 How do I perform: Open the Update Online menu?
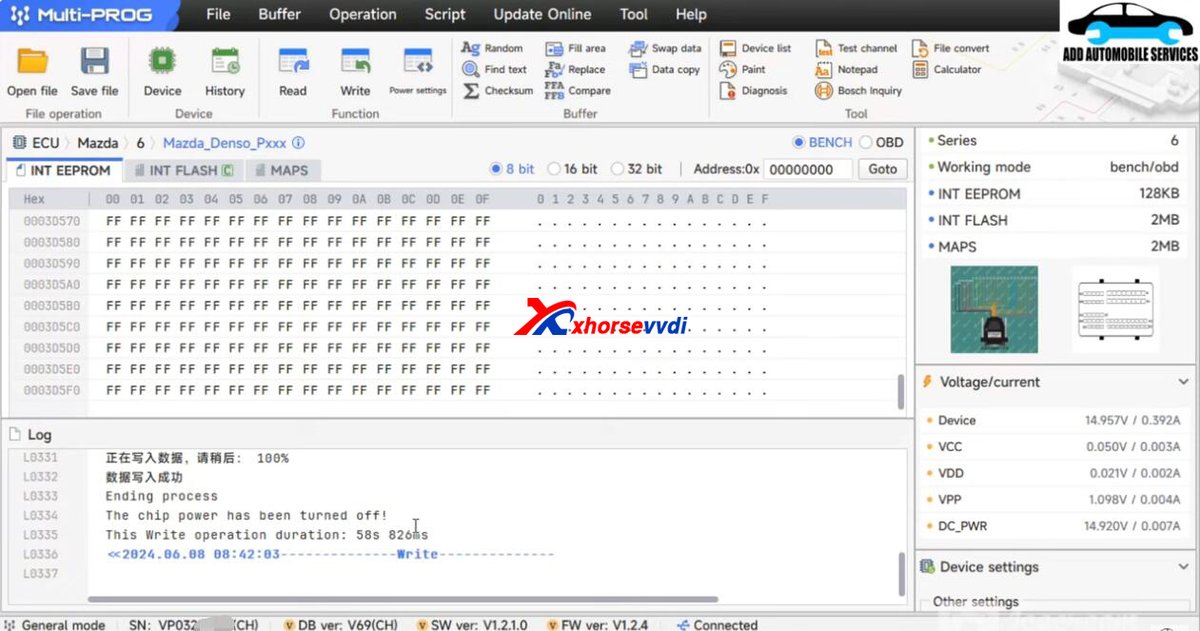[x=542, y=14]
